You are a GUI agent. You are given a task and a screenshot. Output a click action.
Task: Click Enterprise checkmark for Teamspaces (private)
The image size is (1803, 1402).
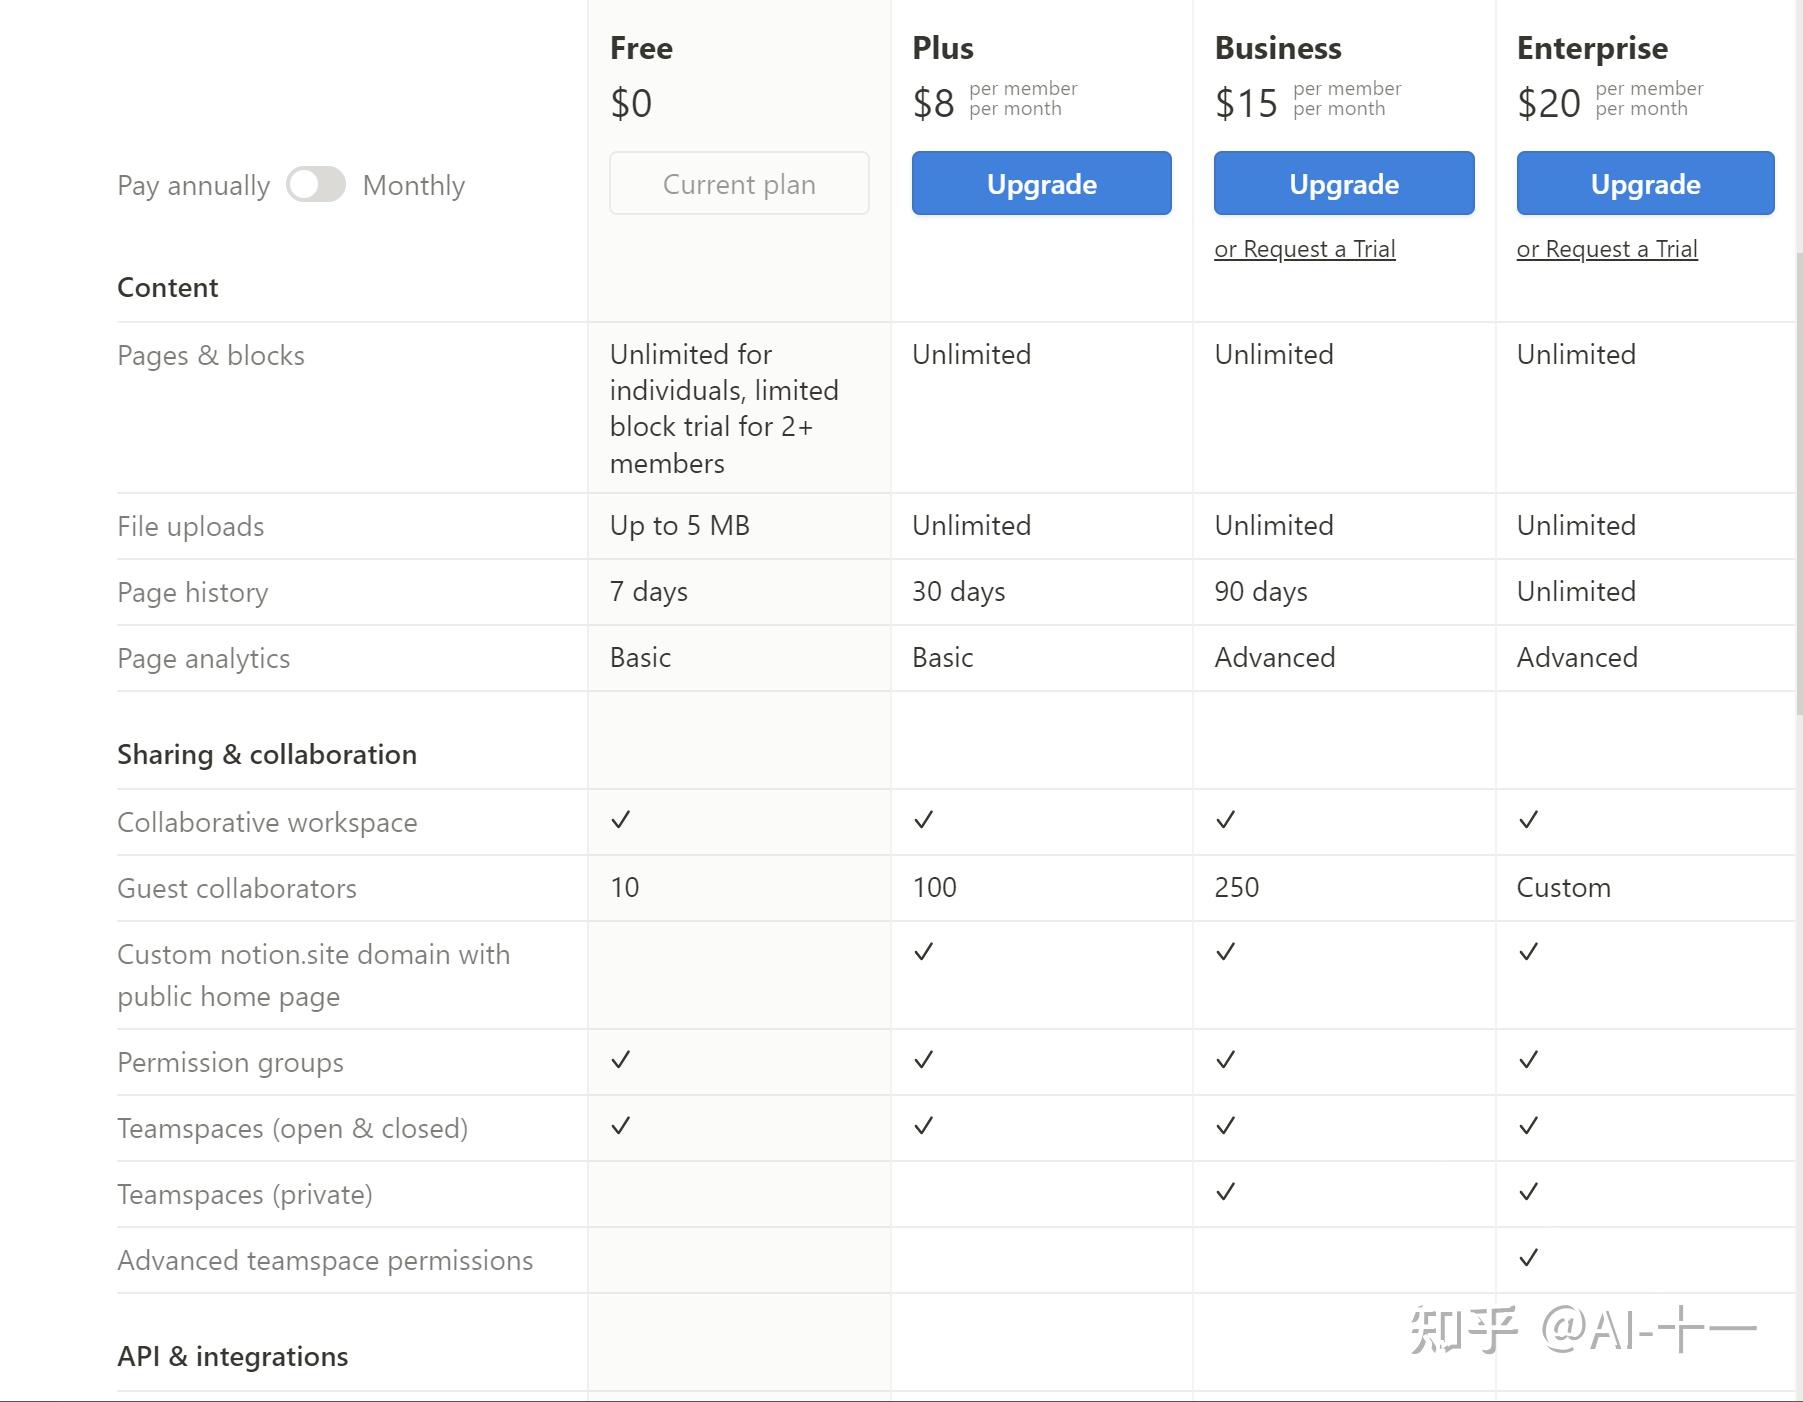pyautogui.click(x=1528, y=1192)
